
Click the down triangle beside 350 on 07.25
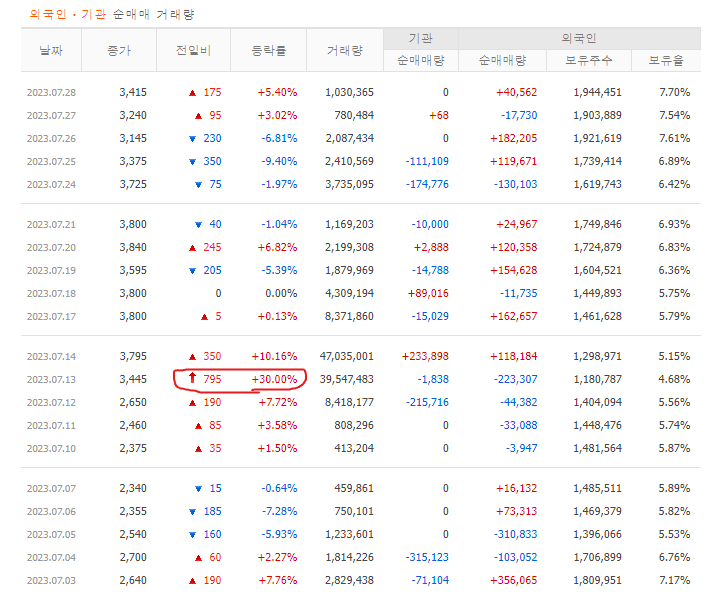click(192, 162)
